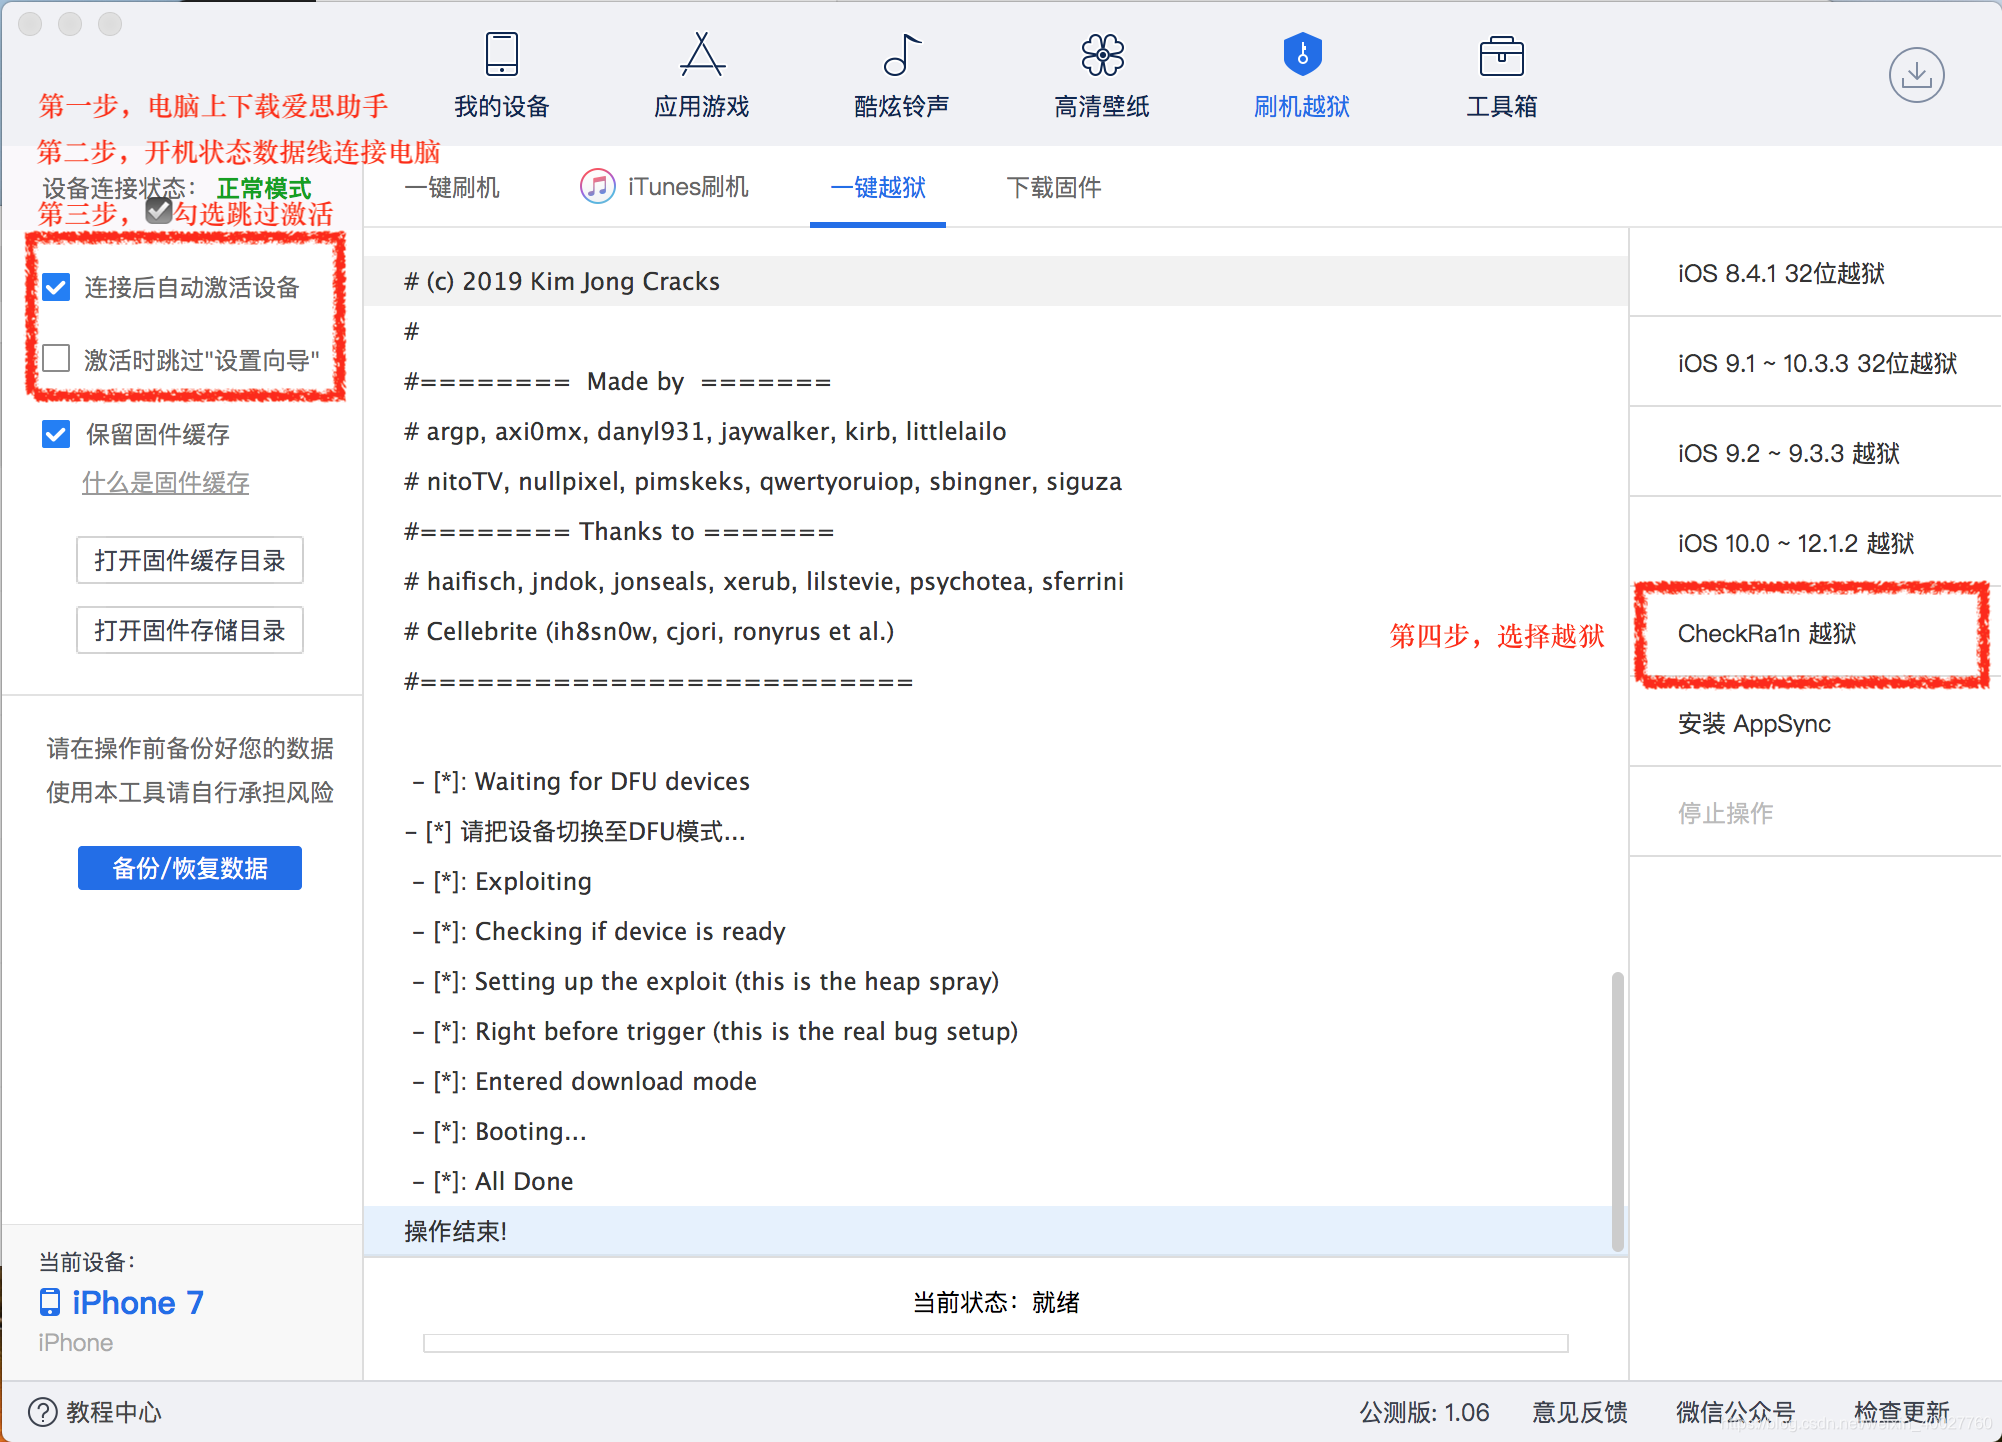Screen dimensions: 2002x1442
Task: Click 公测版: 1.06 version text
Action: click(1424, 1412)
